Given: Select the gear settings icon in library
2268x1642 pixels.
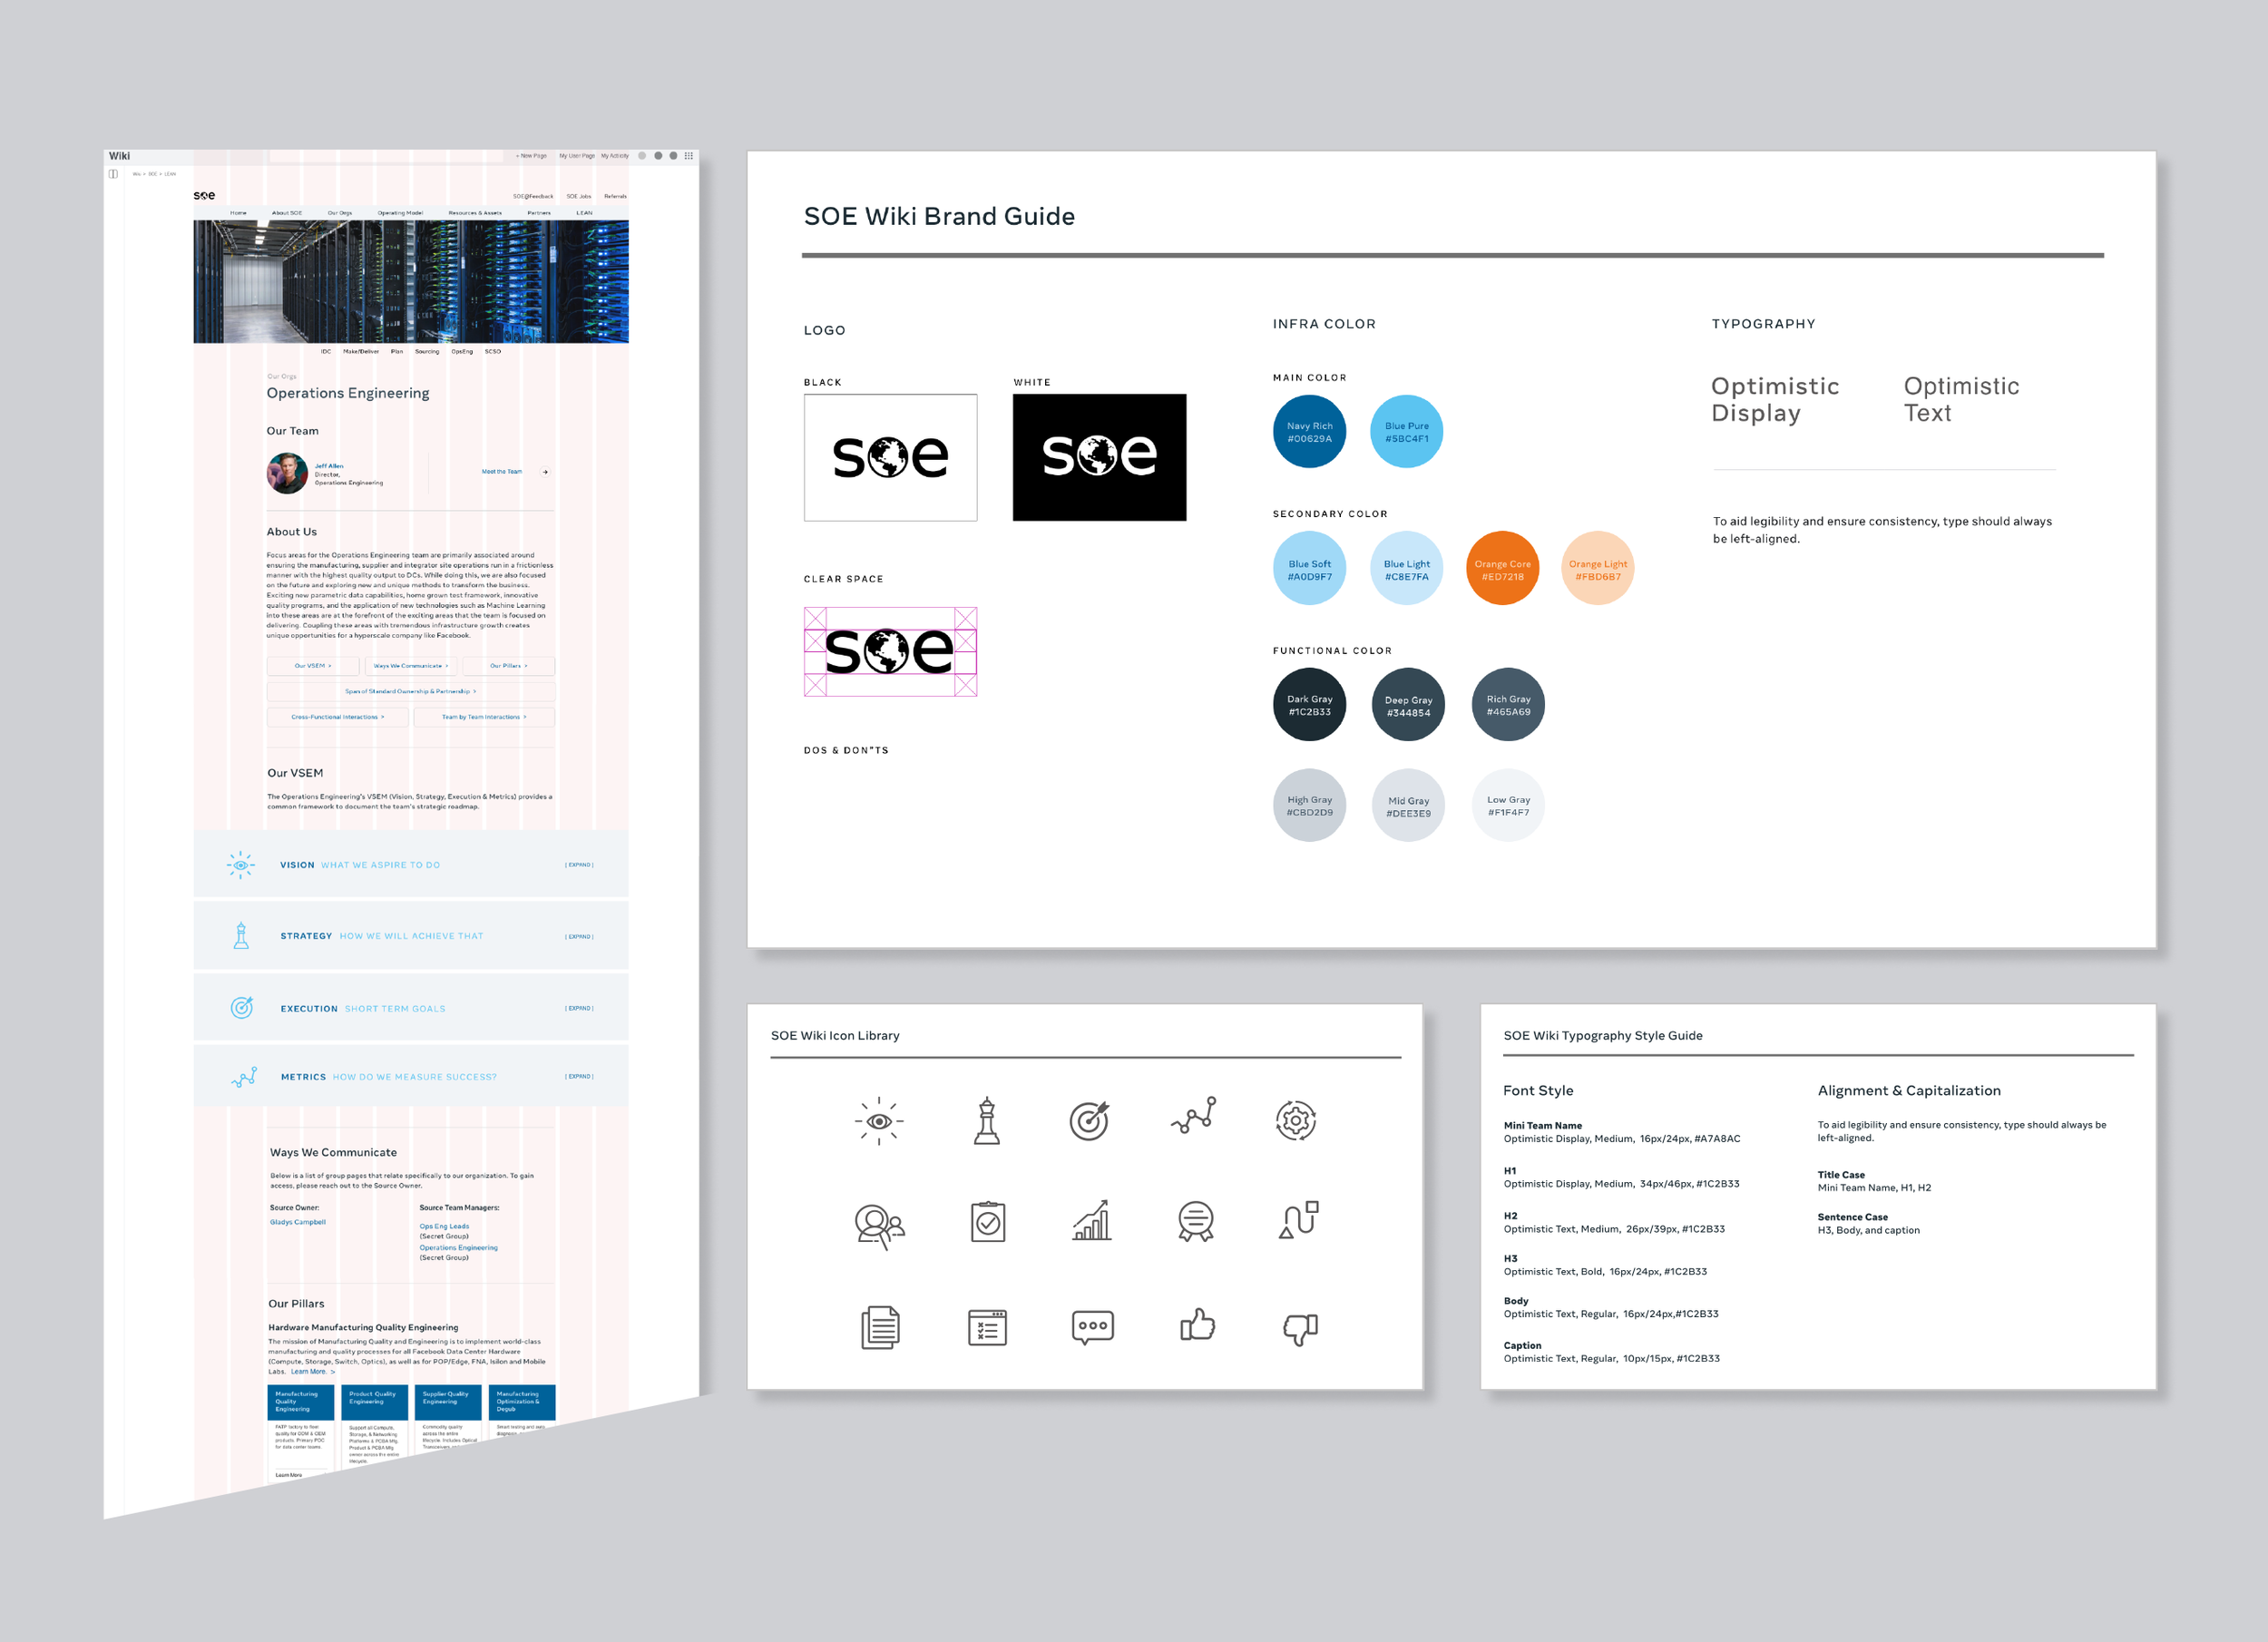Looking at the screenshot, I should 1296,1121.
